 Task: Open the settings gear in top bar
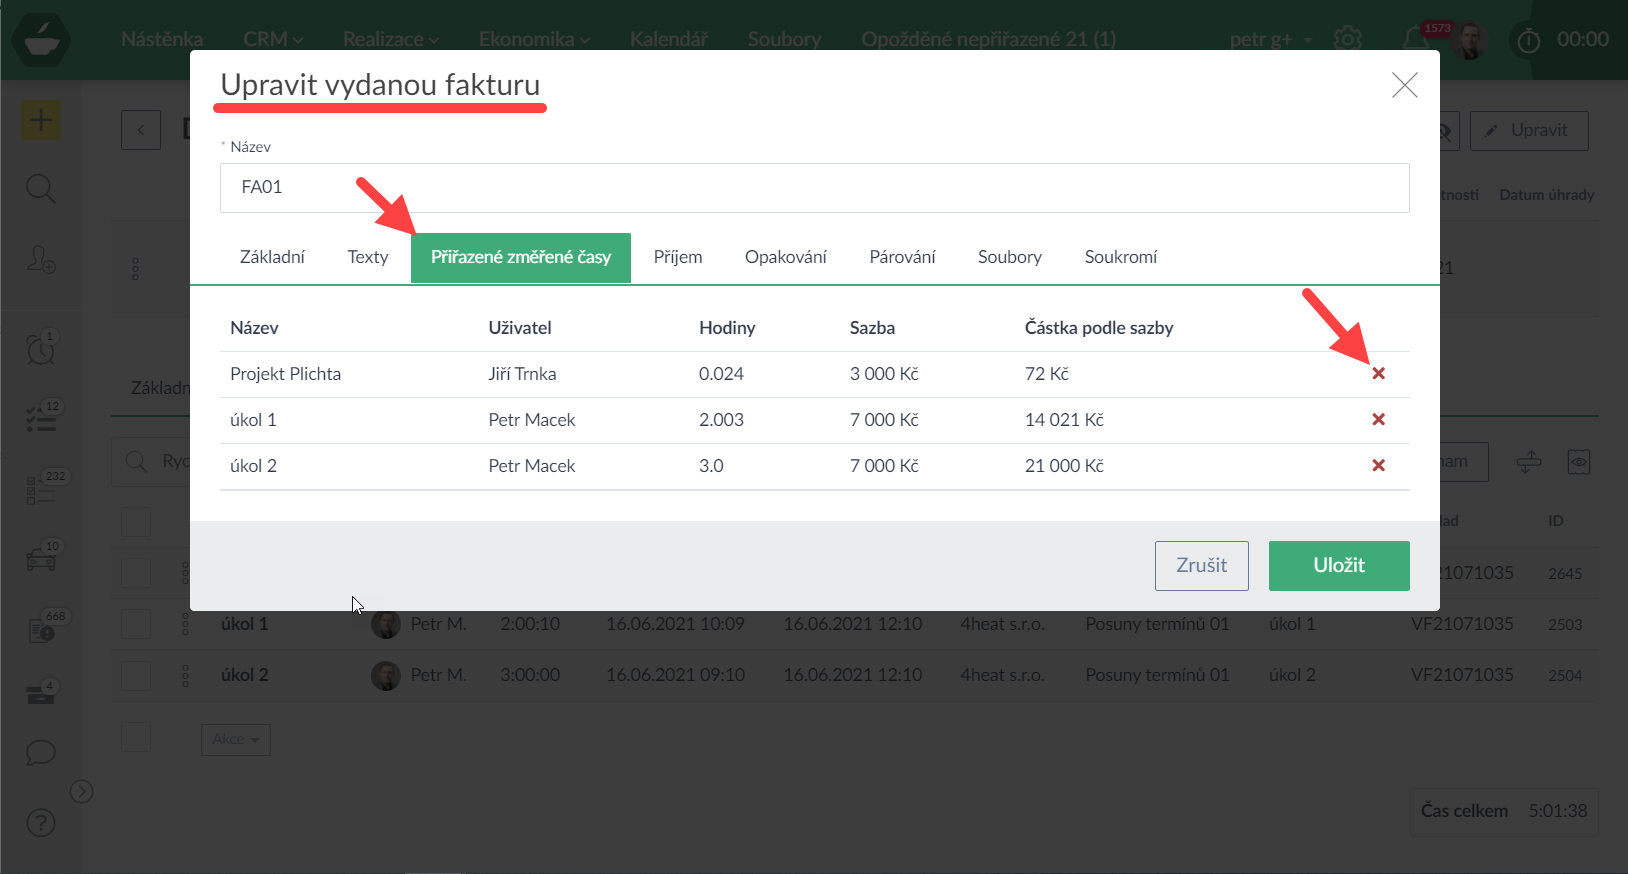point(1347,39)
